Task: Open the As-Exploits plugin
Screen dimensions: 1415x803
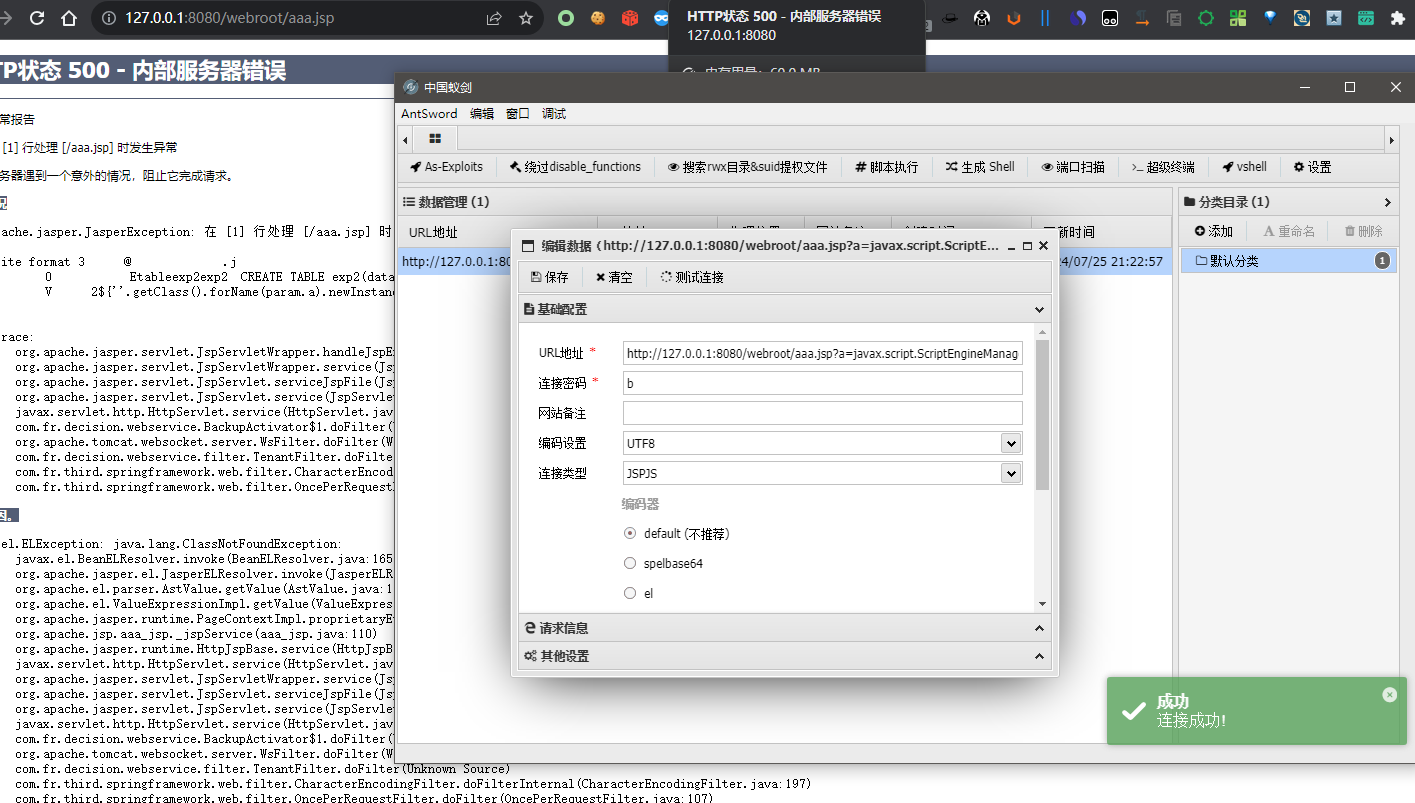Action: [447, 167]
